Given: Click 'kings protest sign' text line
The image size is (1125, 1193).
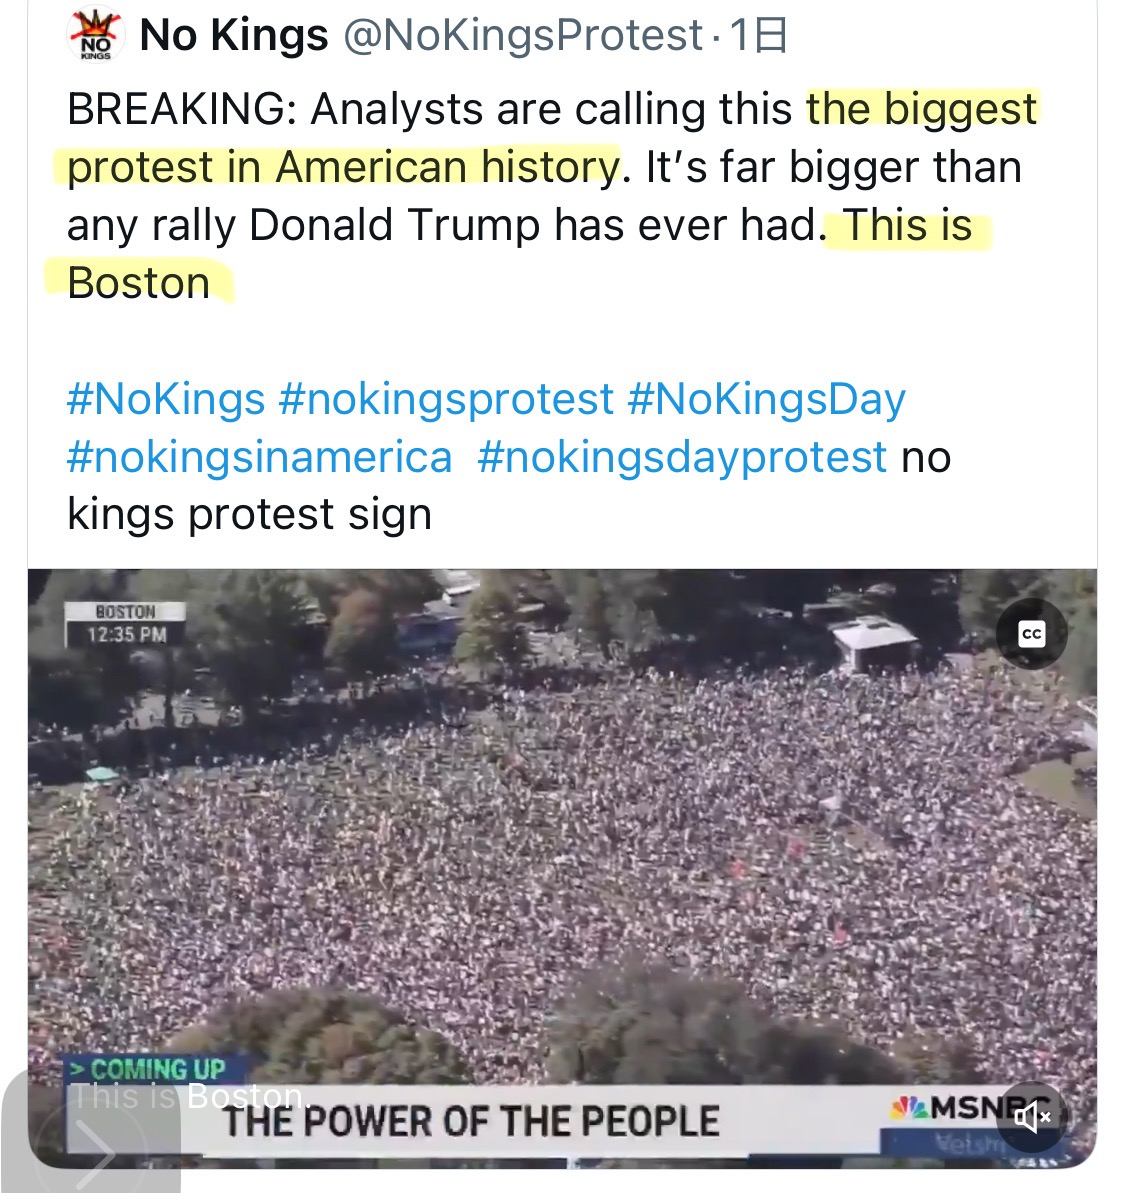Looking at the screenshot, I should (249, 514).
